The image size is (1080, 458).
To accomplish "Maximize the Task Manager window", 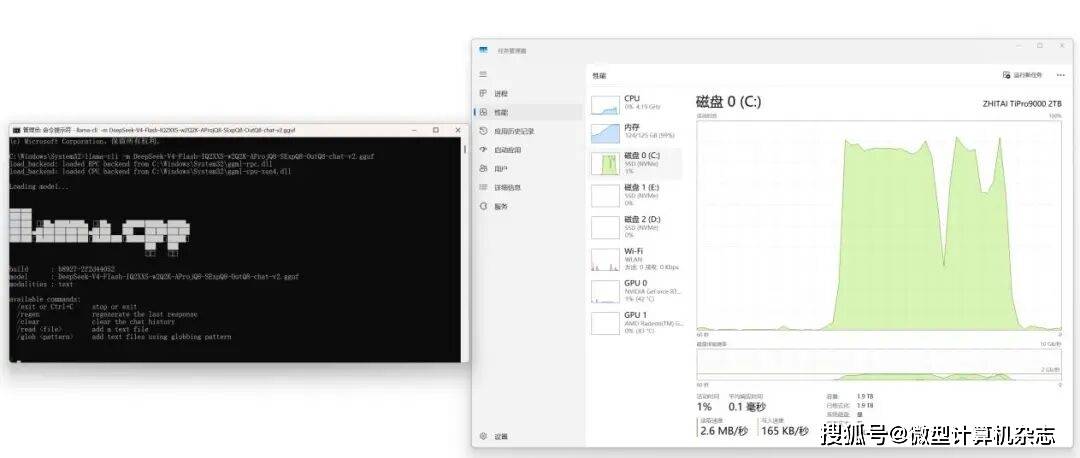I will coord(1040,45).
